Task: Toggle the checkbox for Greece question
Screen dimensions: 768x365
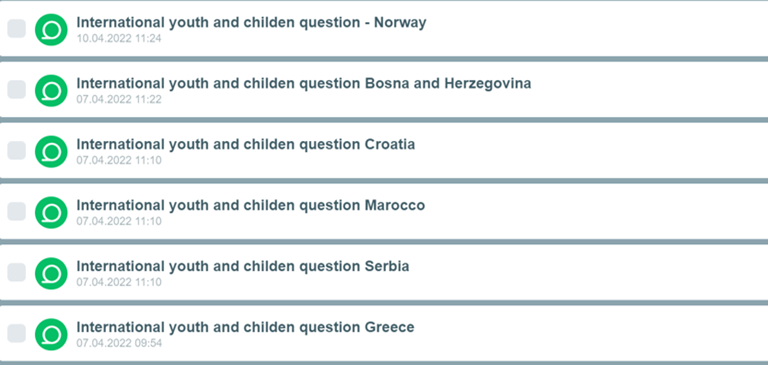Action: pos(17,333)
